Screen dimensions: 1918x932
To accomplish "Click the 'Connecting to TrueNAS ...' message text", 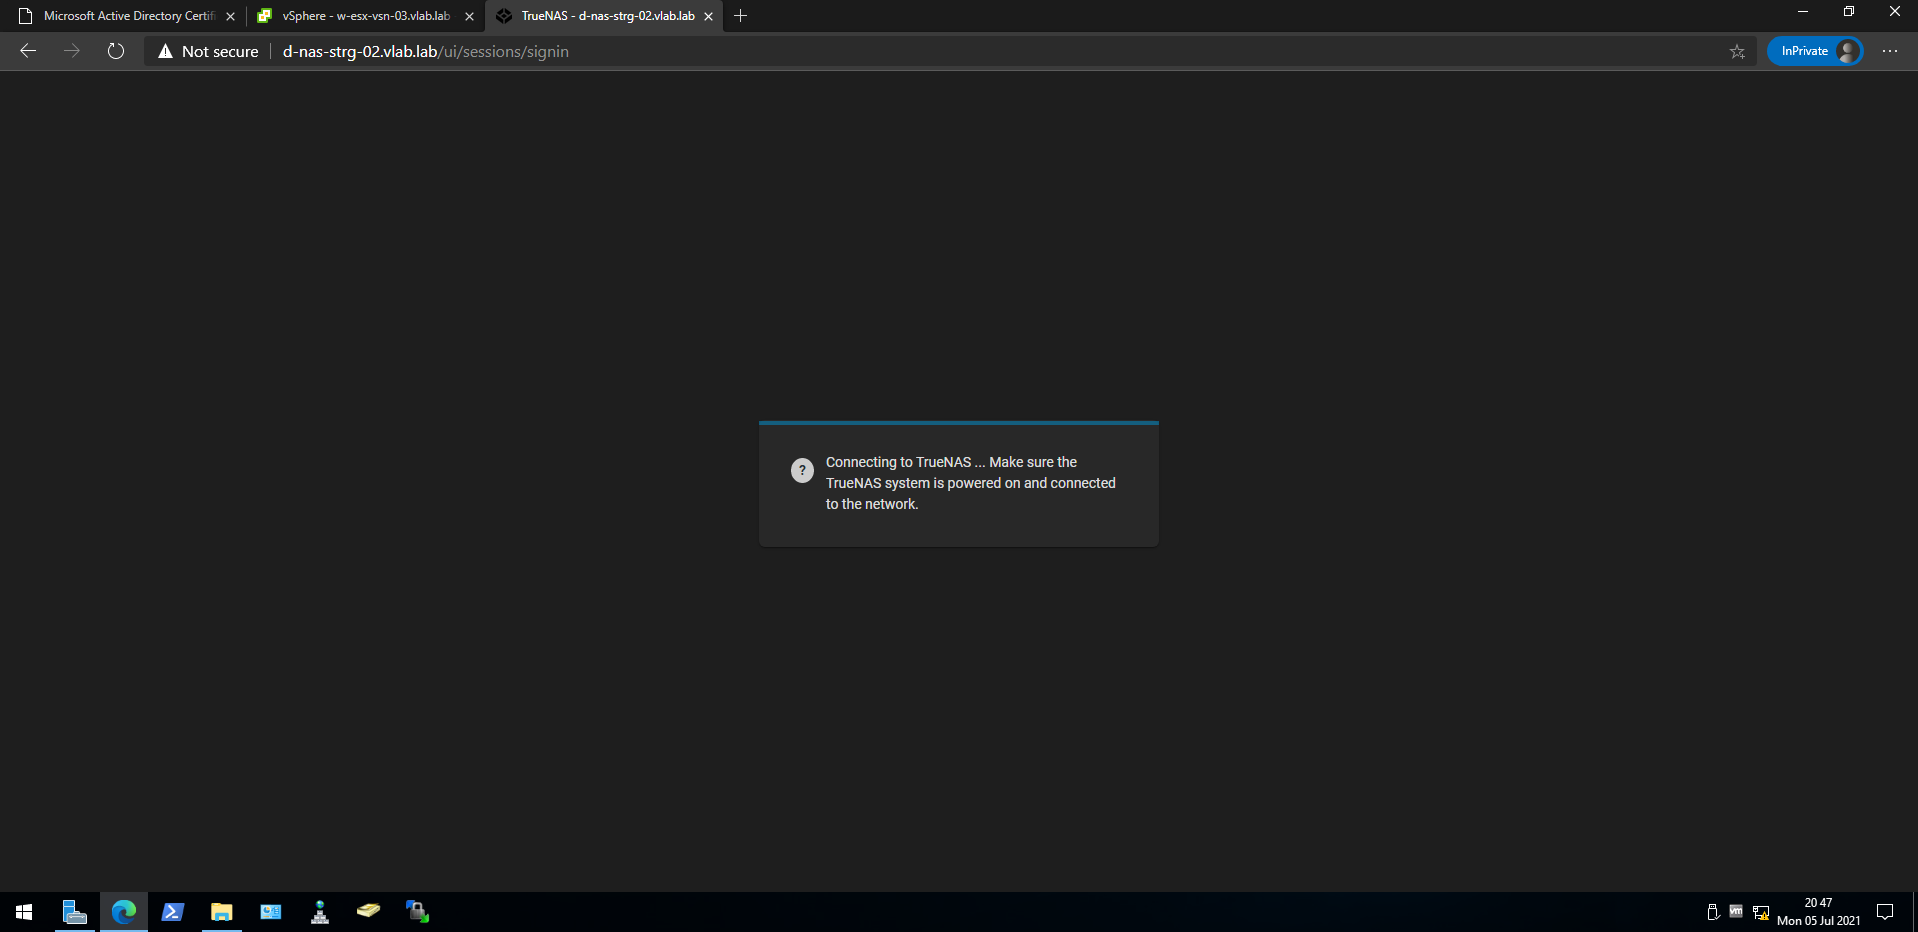I will pos(971,483).
